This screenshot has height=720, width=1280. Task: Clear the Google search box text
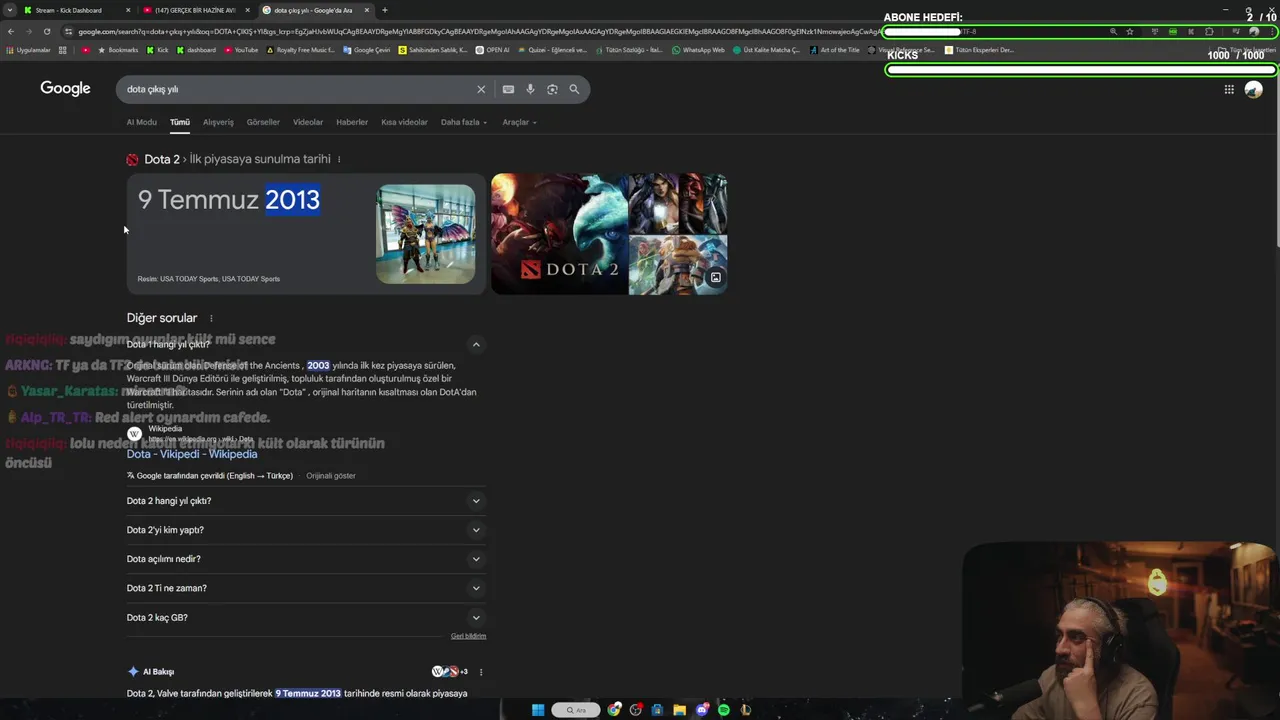[x=481, y=89]
